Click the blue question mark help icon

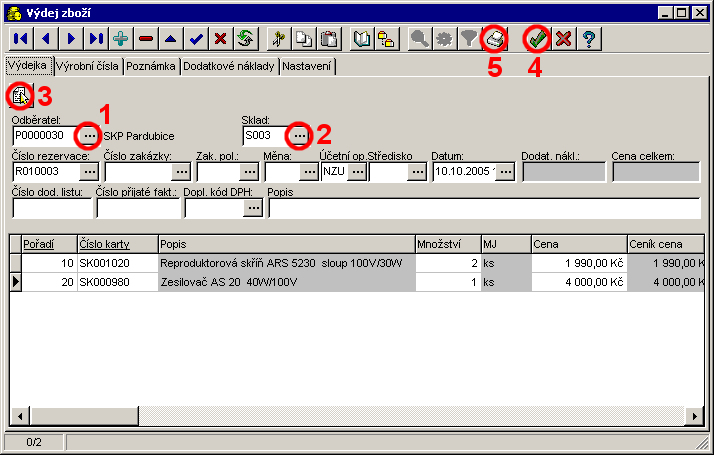590,39
